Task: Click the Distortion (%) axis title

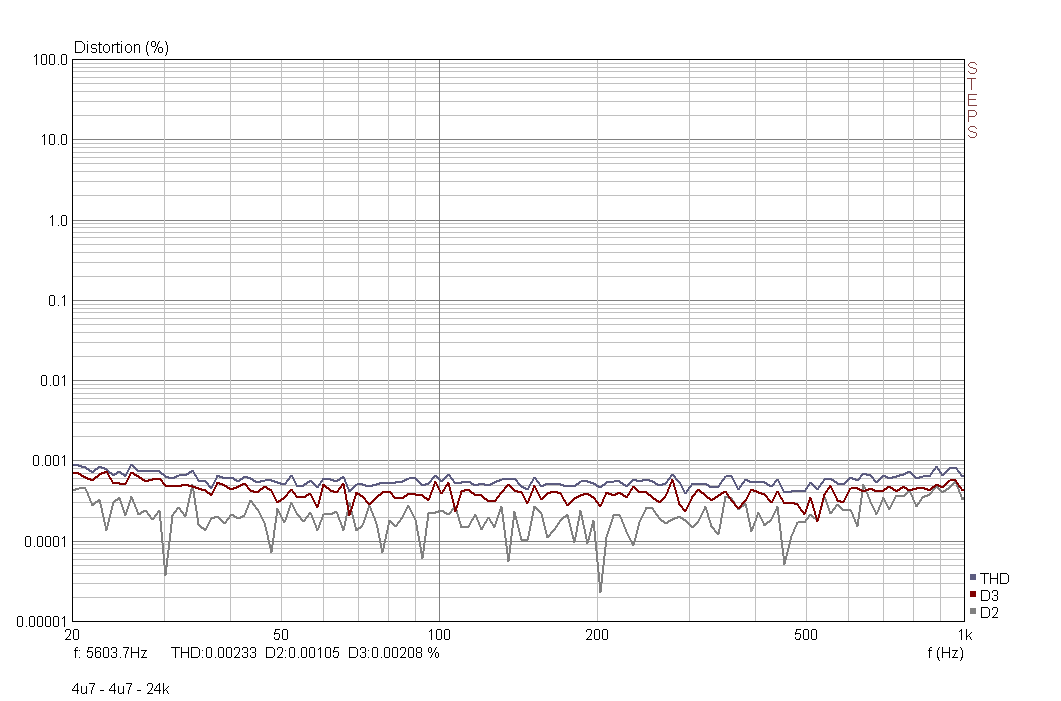Action: tap(121, 47)
